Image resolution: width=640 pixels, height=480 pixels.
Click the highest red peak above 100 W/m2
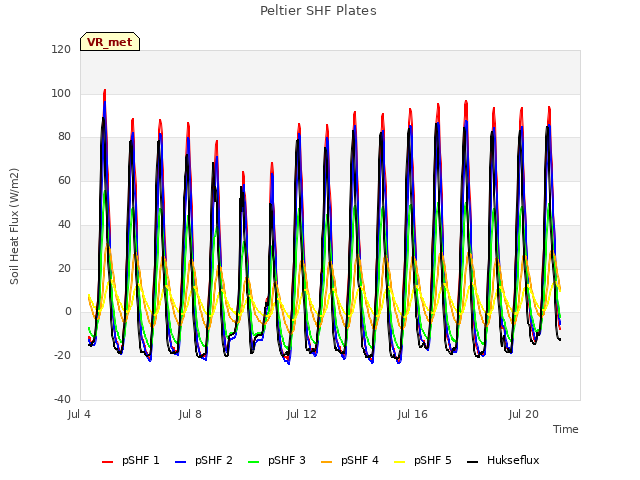tap(105, 90)
